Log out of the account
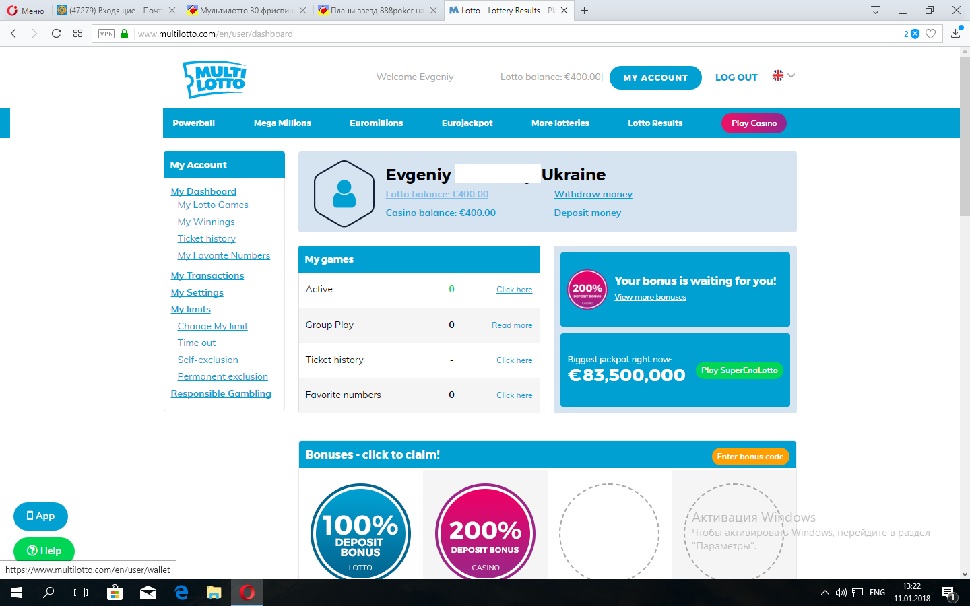Viewport: 970px width, 606px height. [736, 77]
